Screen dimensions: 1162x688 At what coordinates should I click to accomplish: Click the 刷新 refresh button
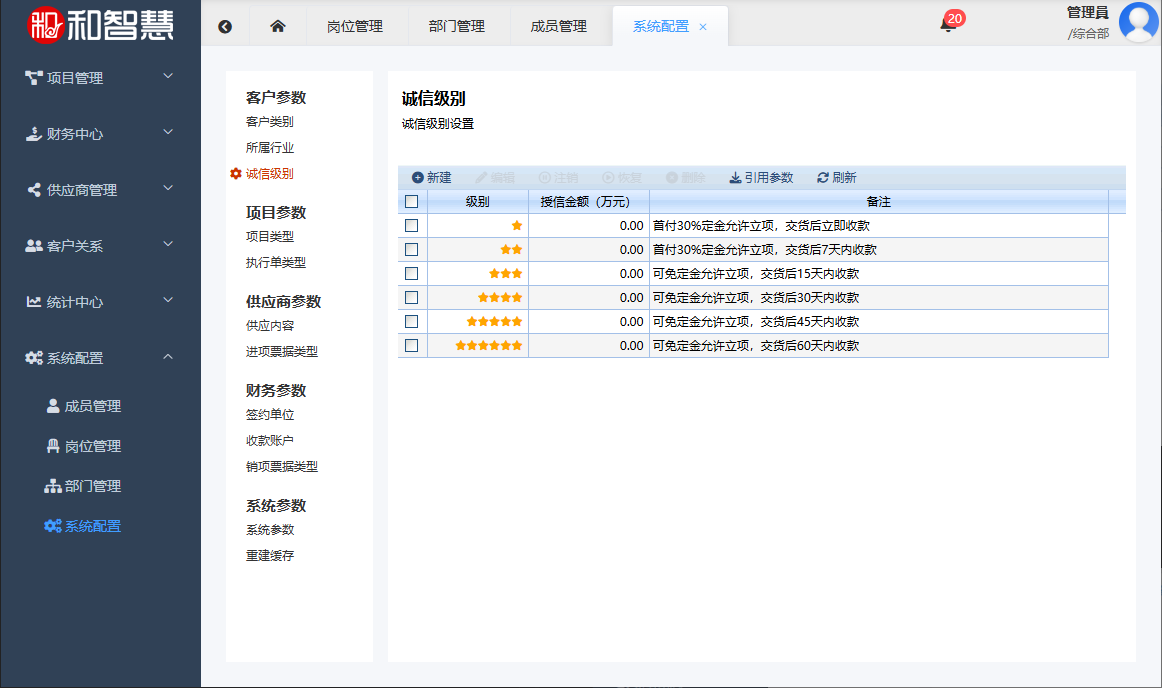[837, 178]
